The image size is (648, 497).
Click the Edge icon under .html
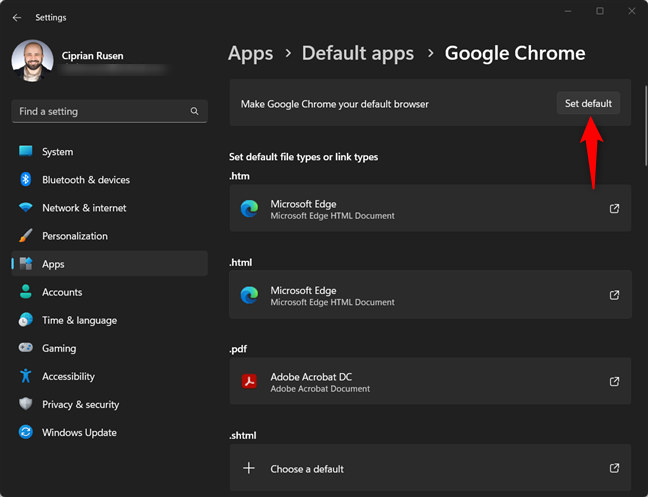point(249,295)
